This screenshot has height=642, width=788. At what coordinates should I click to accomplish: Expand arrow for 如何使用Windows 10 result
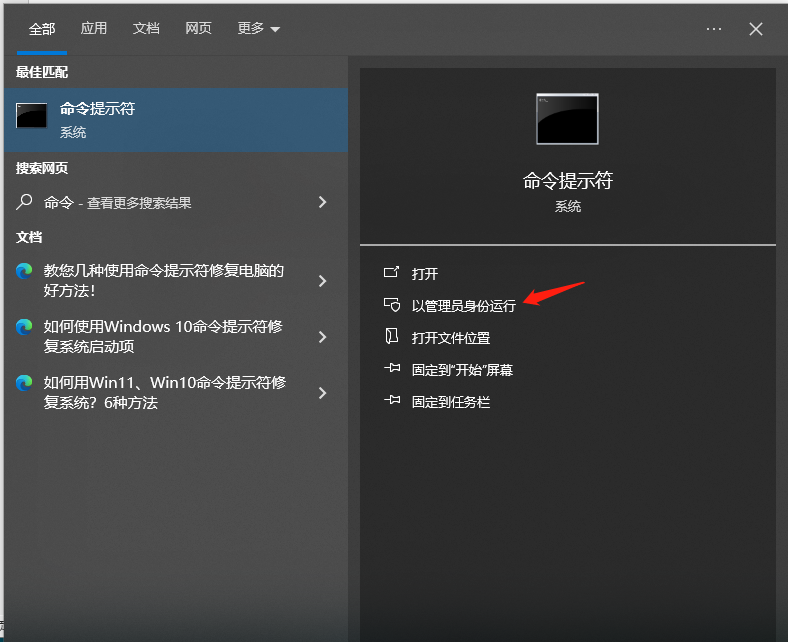[323, 337]
